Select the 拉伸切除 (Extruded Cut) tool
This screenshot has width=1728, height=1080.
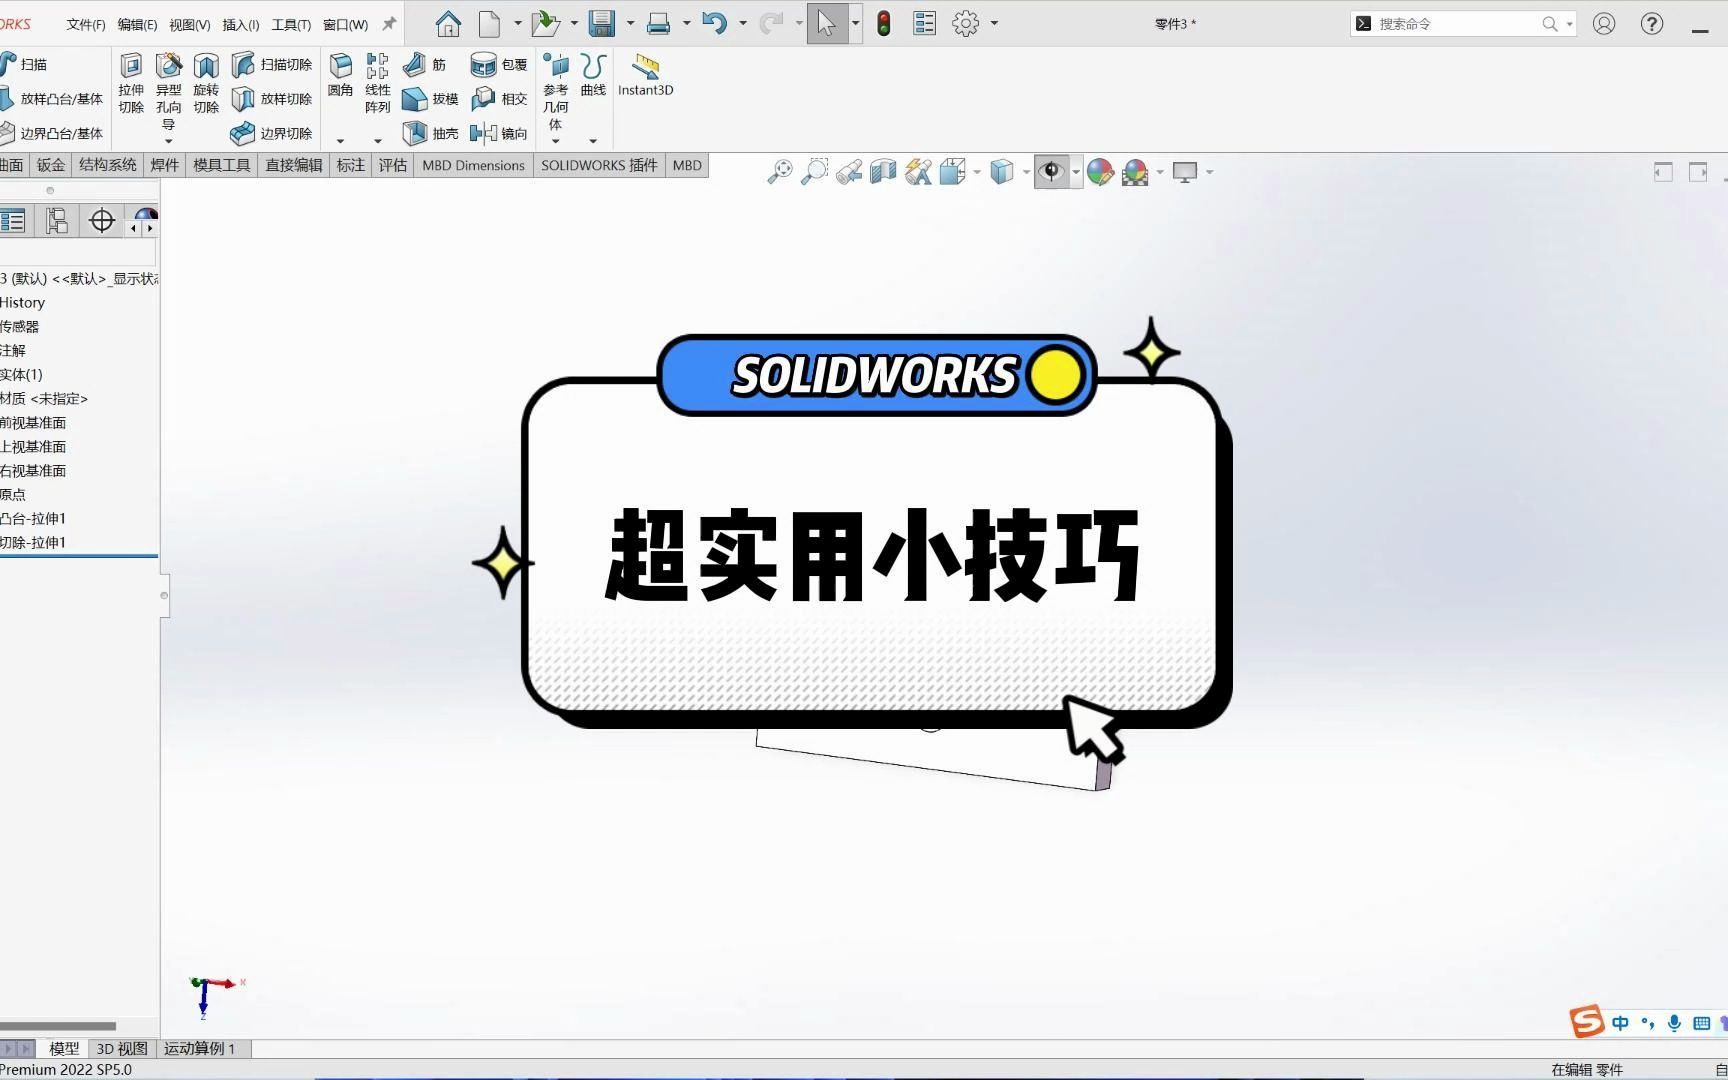point(131,85)
